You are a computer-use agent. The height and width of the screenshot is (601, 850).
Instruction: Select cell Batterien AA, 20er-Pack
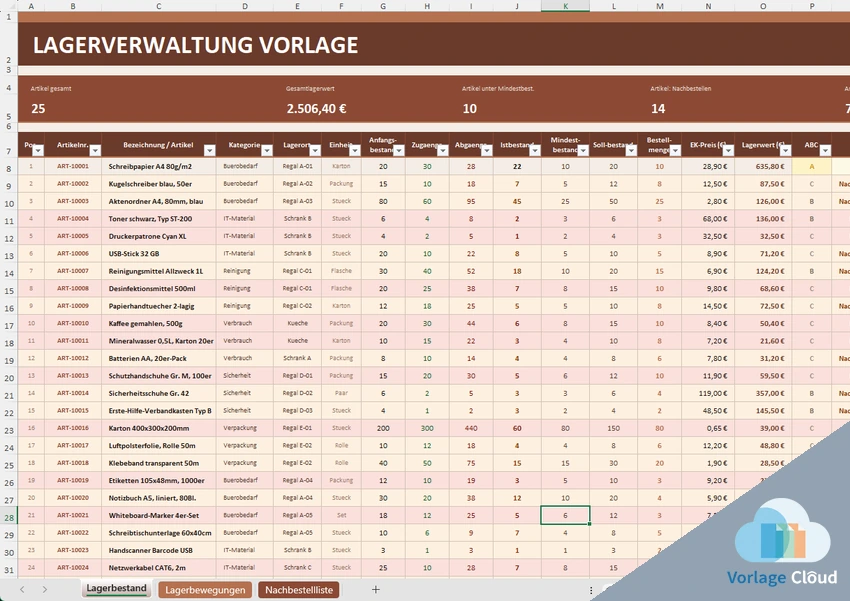pos(159,358)
